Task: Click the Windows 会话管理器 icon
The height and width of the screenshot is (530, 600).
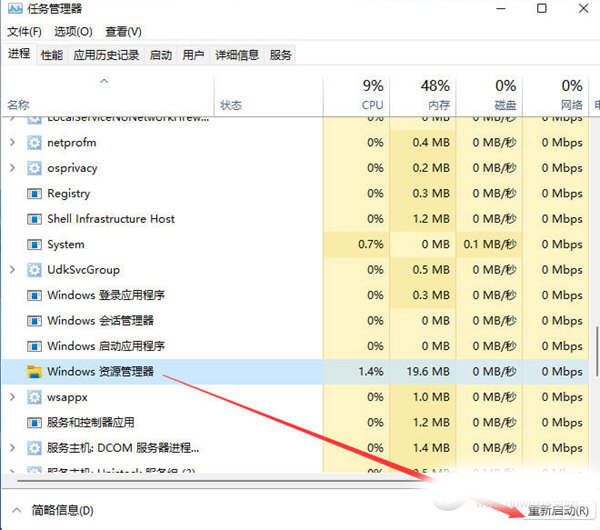Action: (x=34, y=321)
